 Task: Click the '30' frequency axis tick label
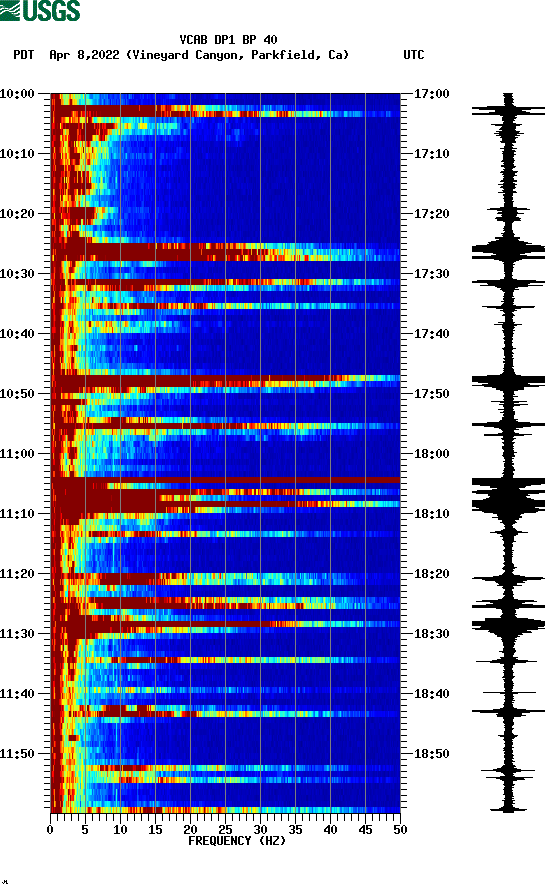tap(260, 830)
